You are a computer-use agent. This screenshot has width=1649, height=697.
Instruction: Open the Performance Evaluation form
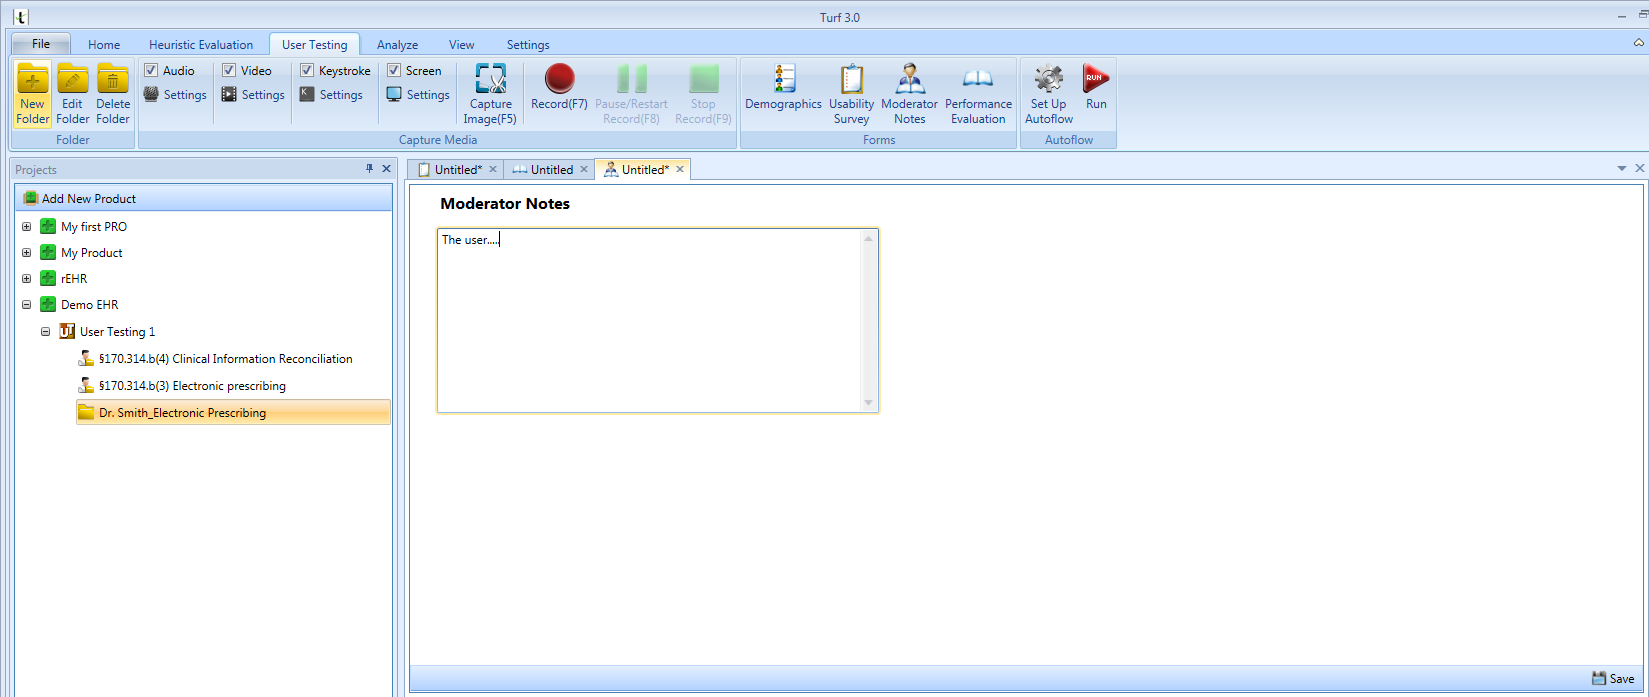coord(978,80)
